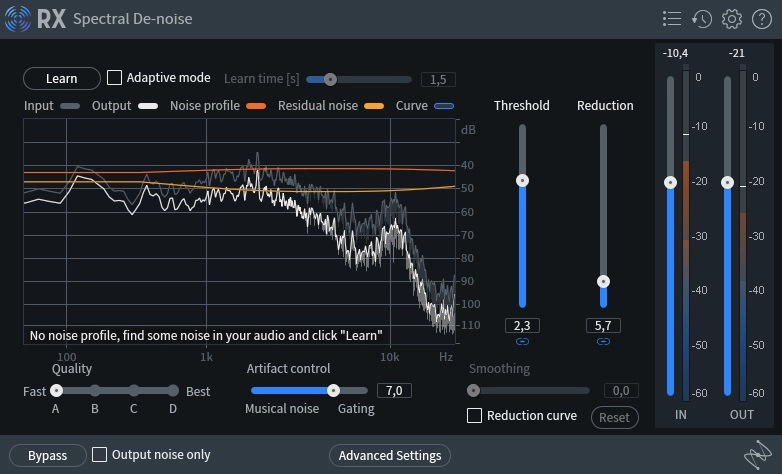Click the Artifact control slider handle

(333, 390)
